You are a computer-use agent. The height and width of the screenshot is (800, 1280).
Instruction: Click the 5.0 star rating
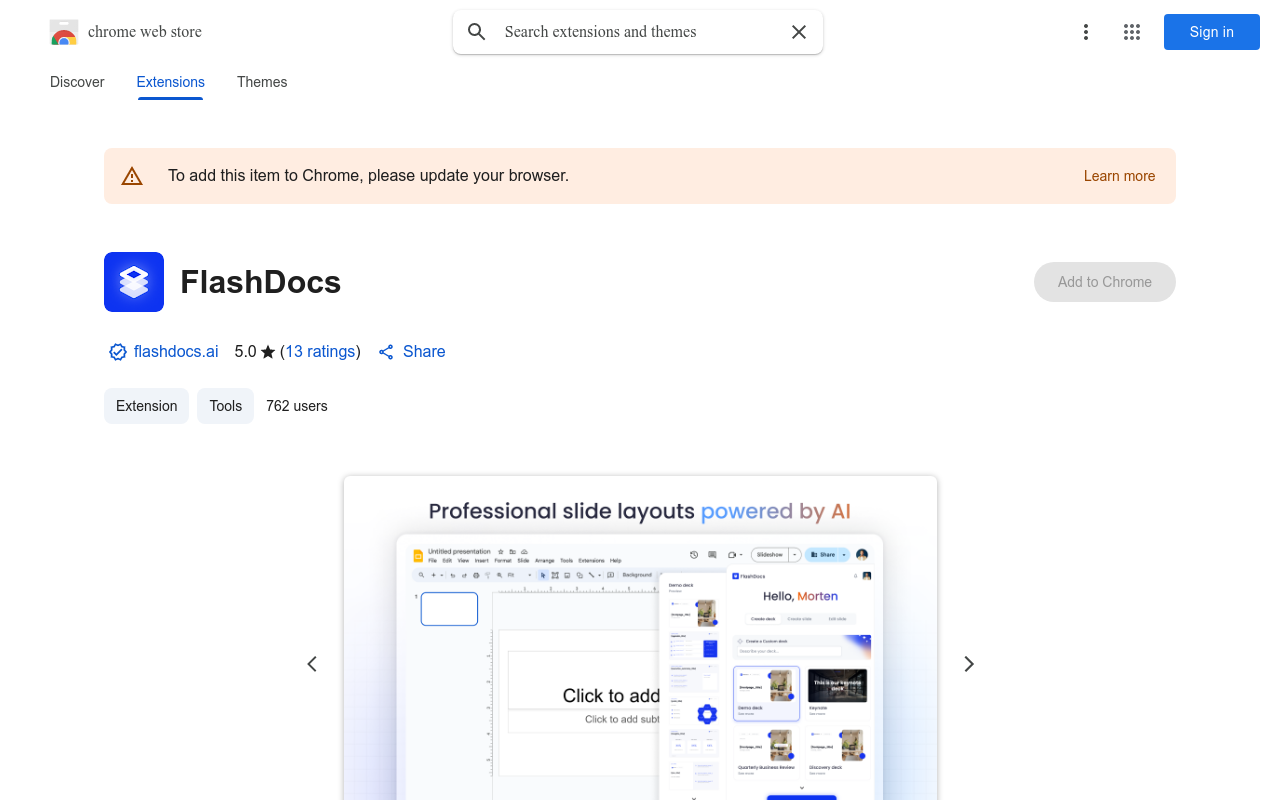tap(255, 352)
